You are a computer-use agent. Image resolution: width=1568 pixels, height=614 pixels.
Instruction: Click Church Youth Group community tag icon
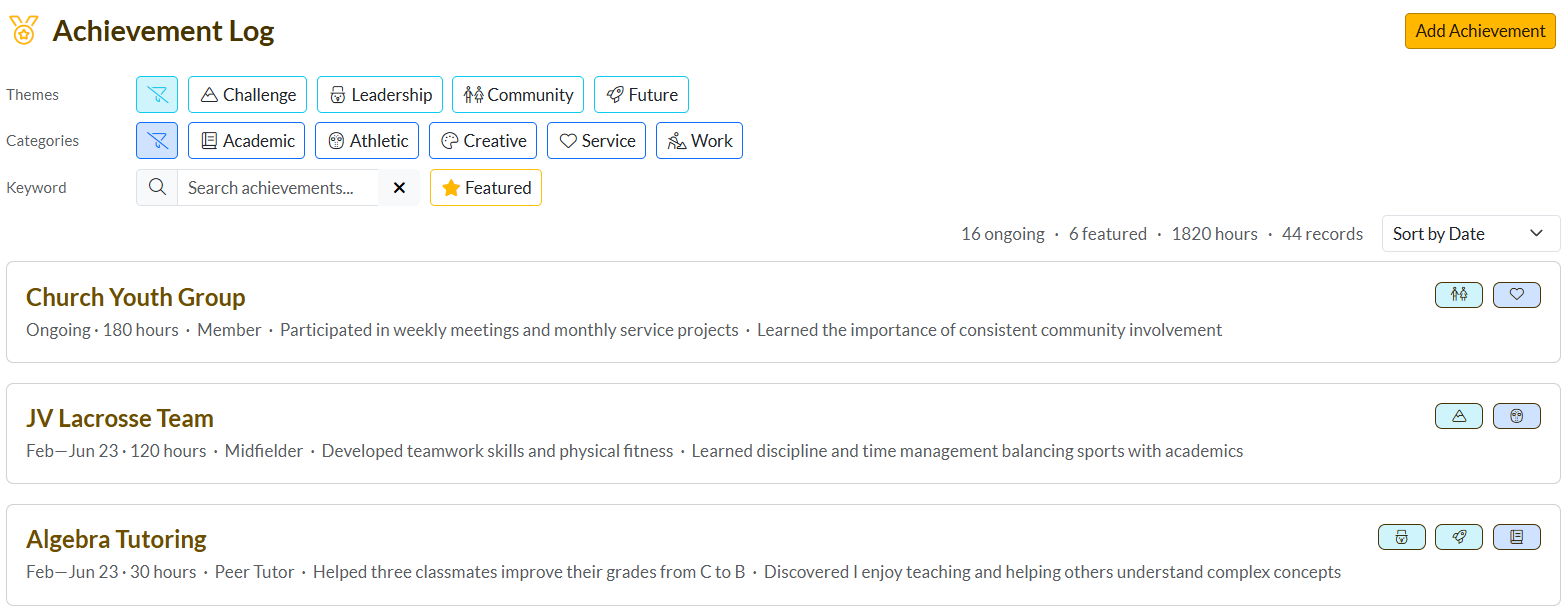coord(1459,295)
